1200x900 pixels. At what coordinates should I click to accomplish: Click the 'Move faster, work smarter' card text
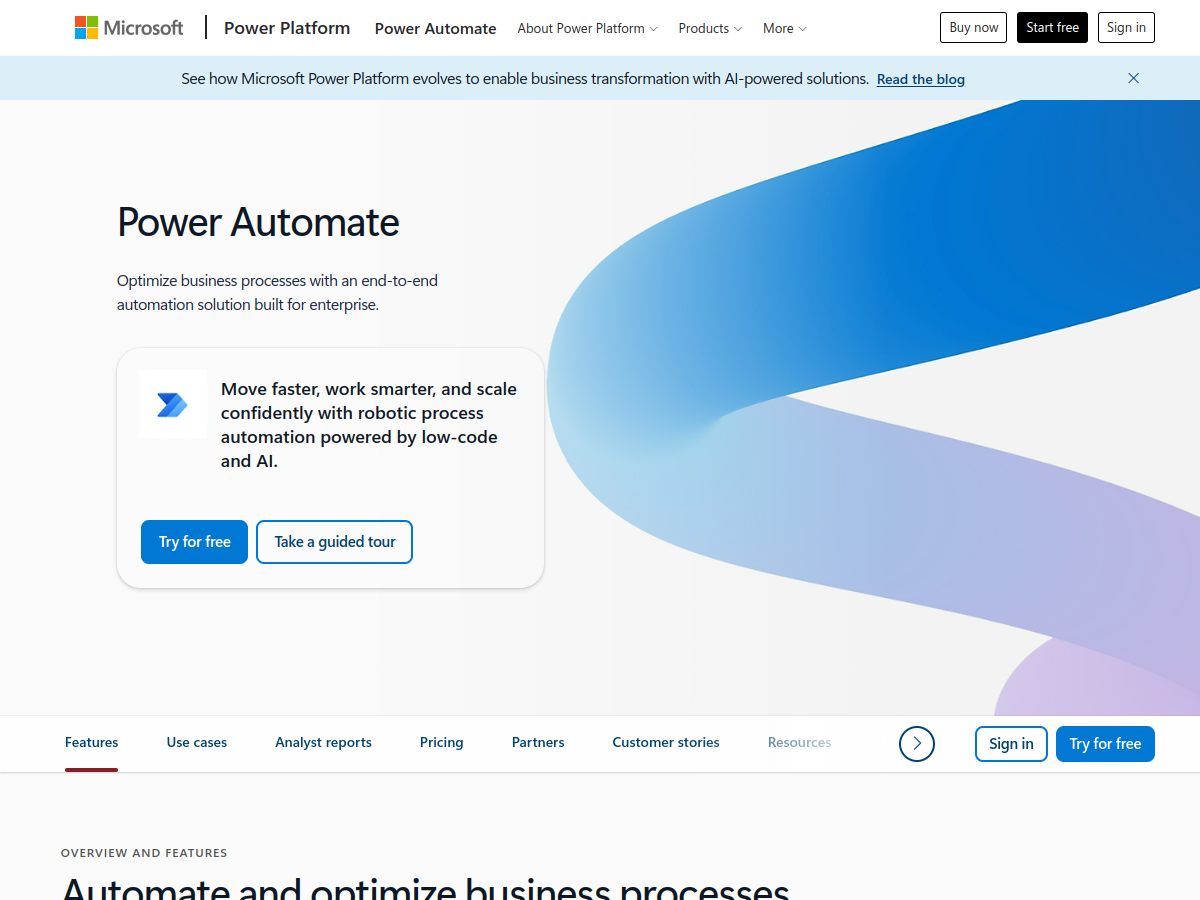click(369, 425)
